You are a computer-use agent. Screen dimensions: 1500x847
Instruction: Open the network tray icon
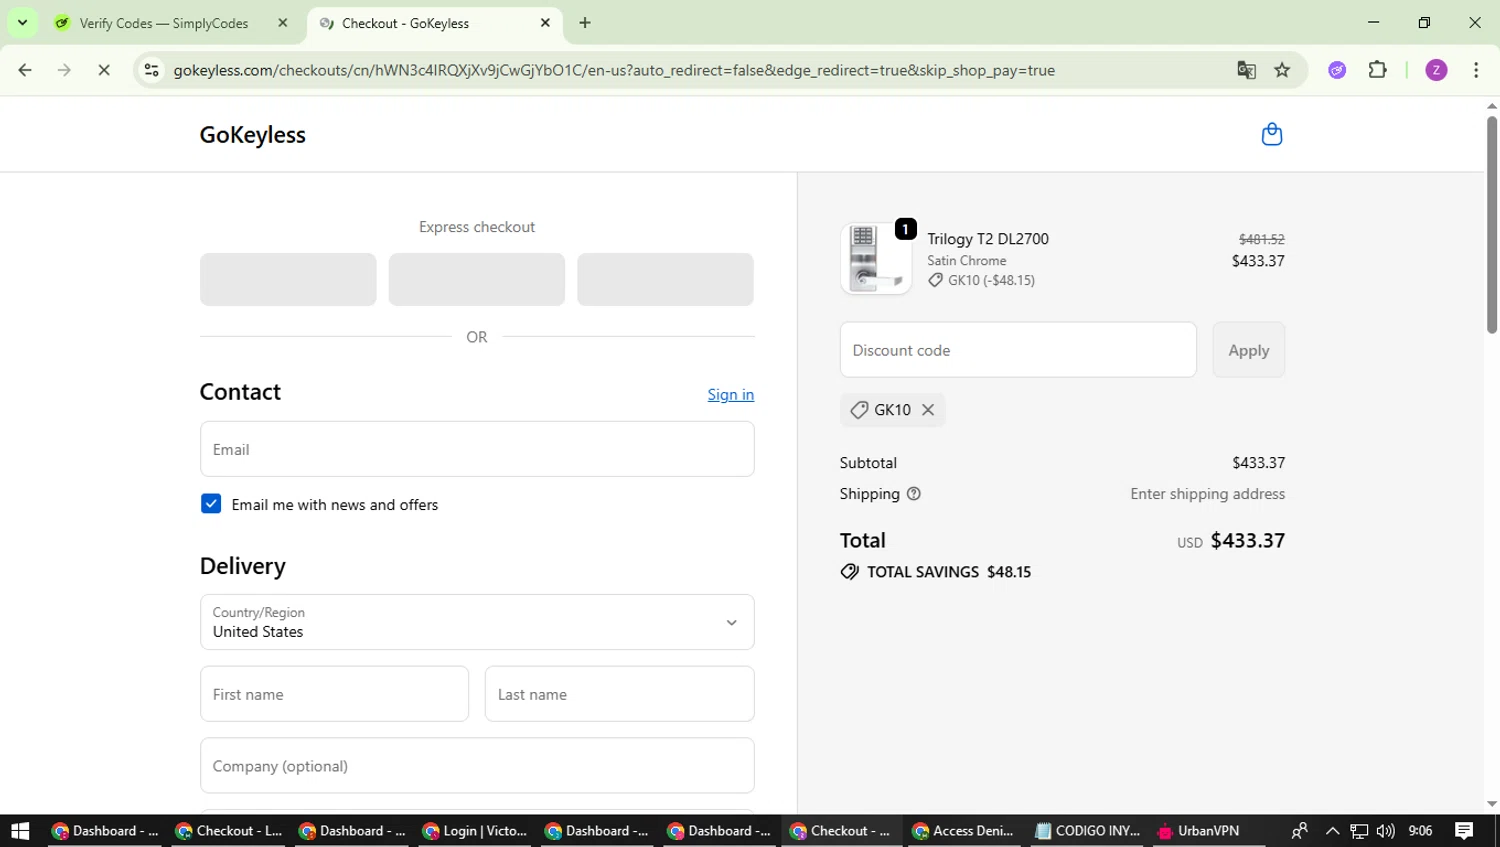pos(1359,831)
